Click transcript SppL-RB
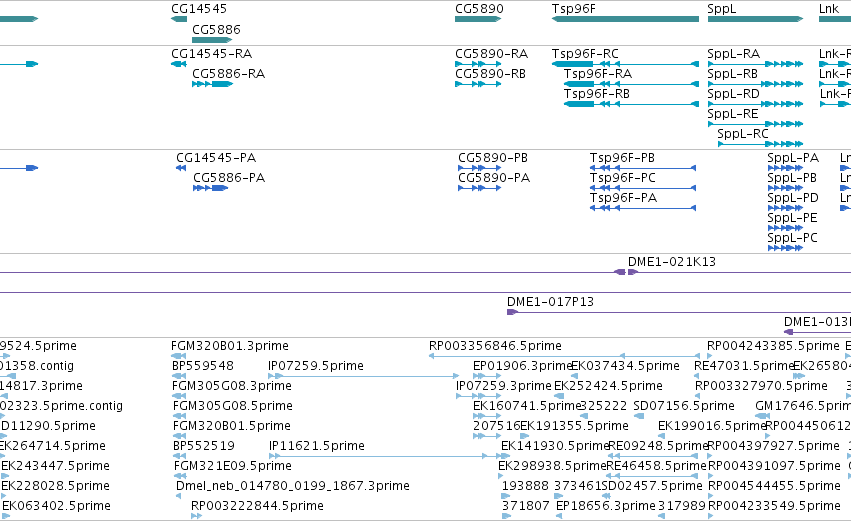The width and height of the screenshot is (851, 521). (732, 74)
